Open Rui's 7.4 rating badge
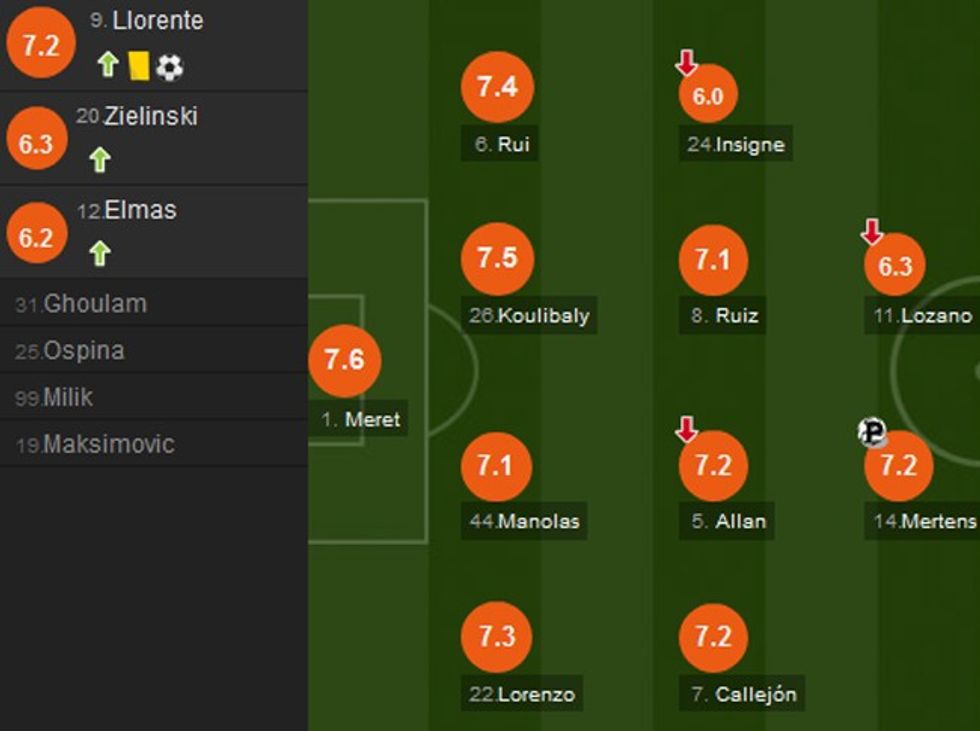This screenshot has height=731, width=980. pos(497,88)
